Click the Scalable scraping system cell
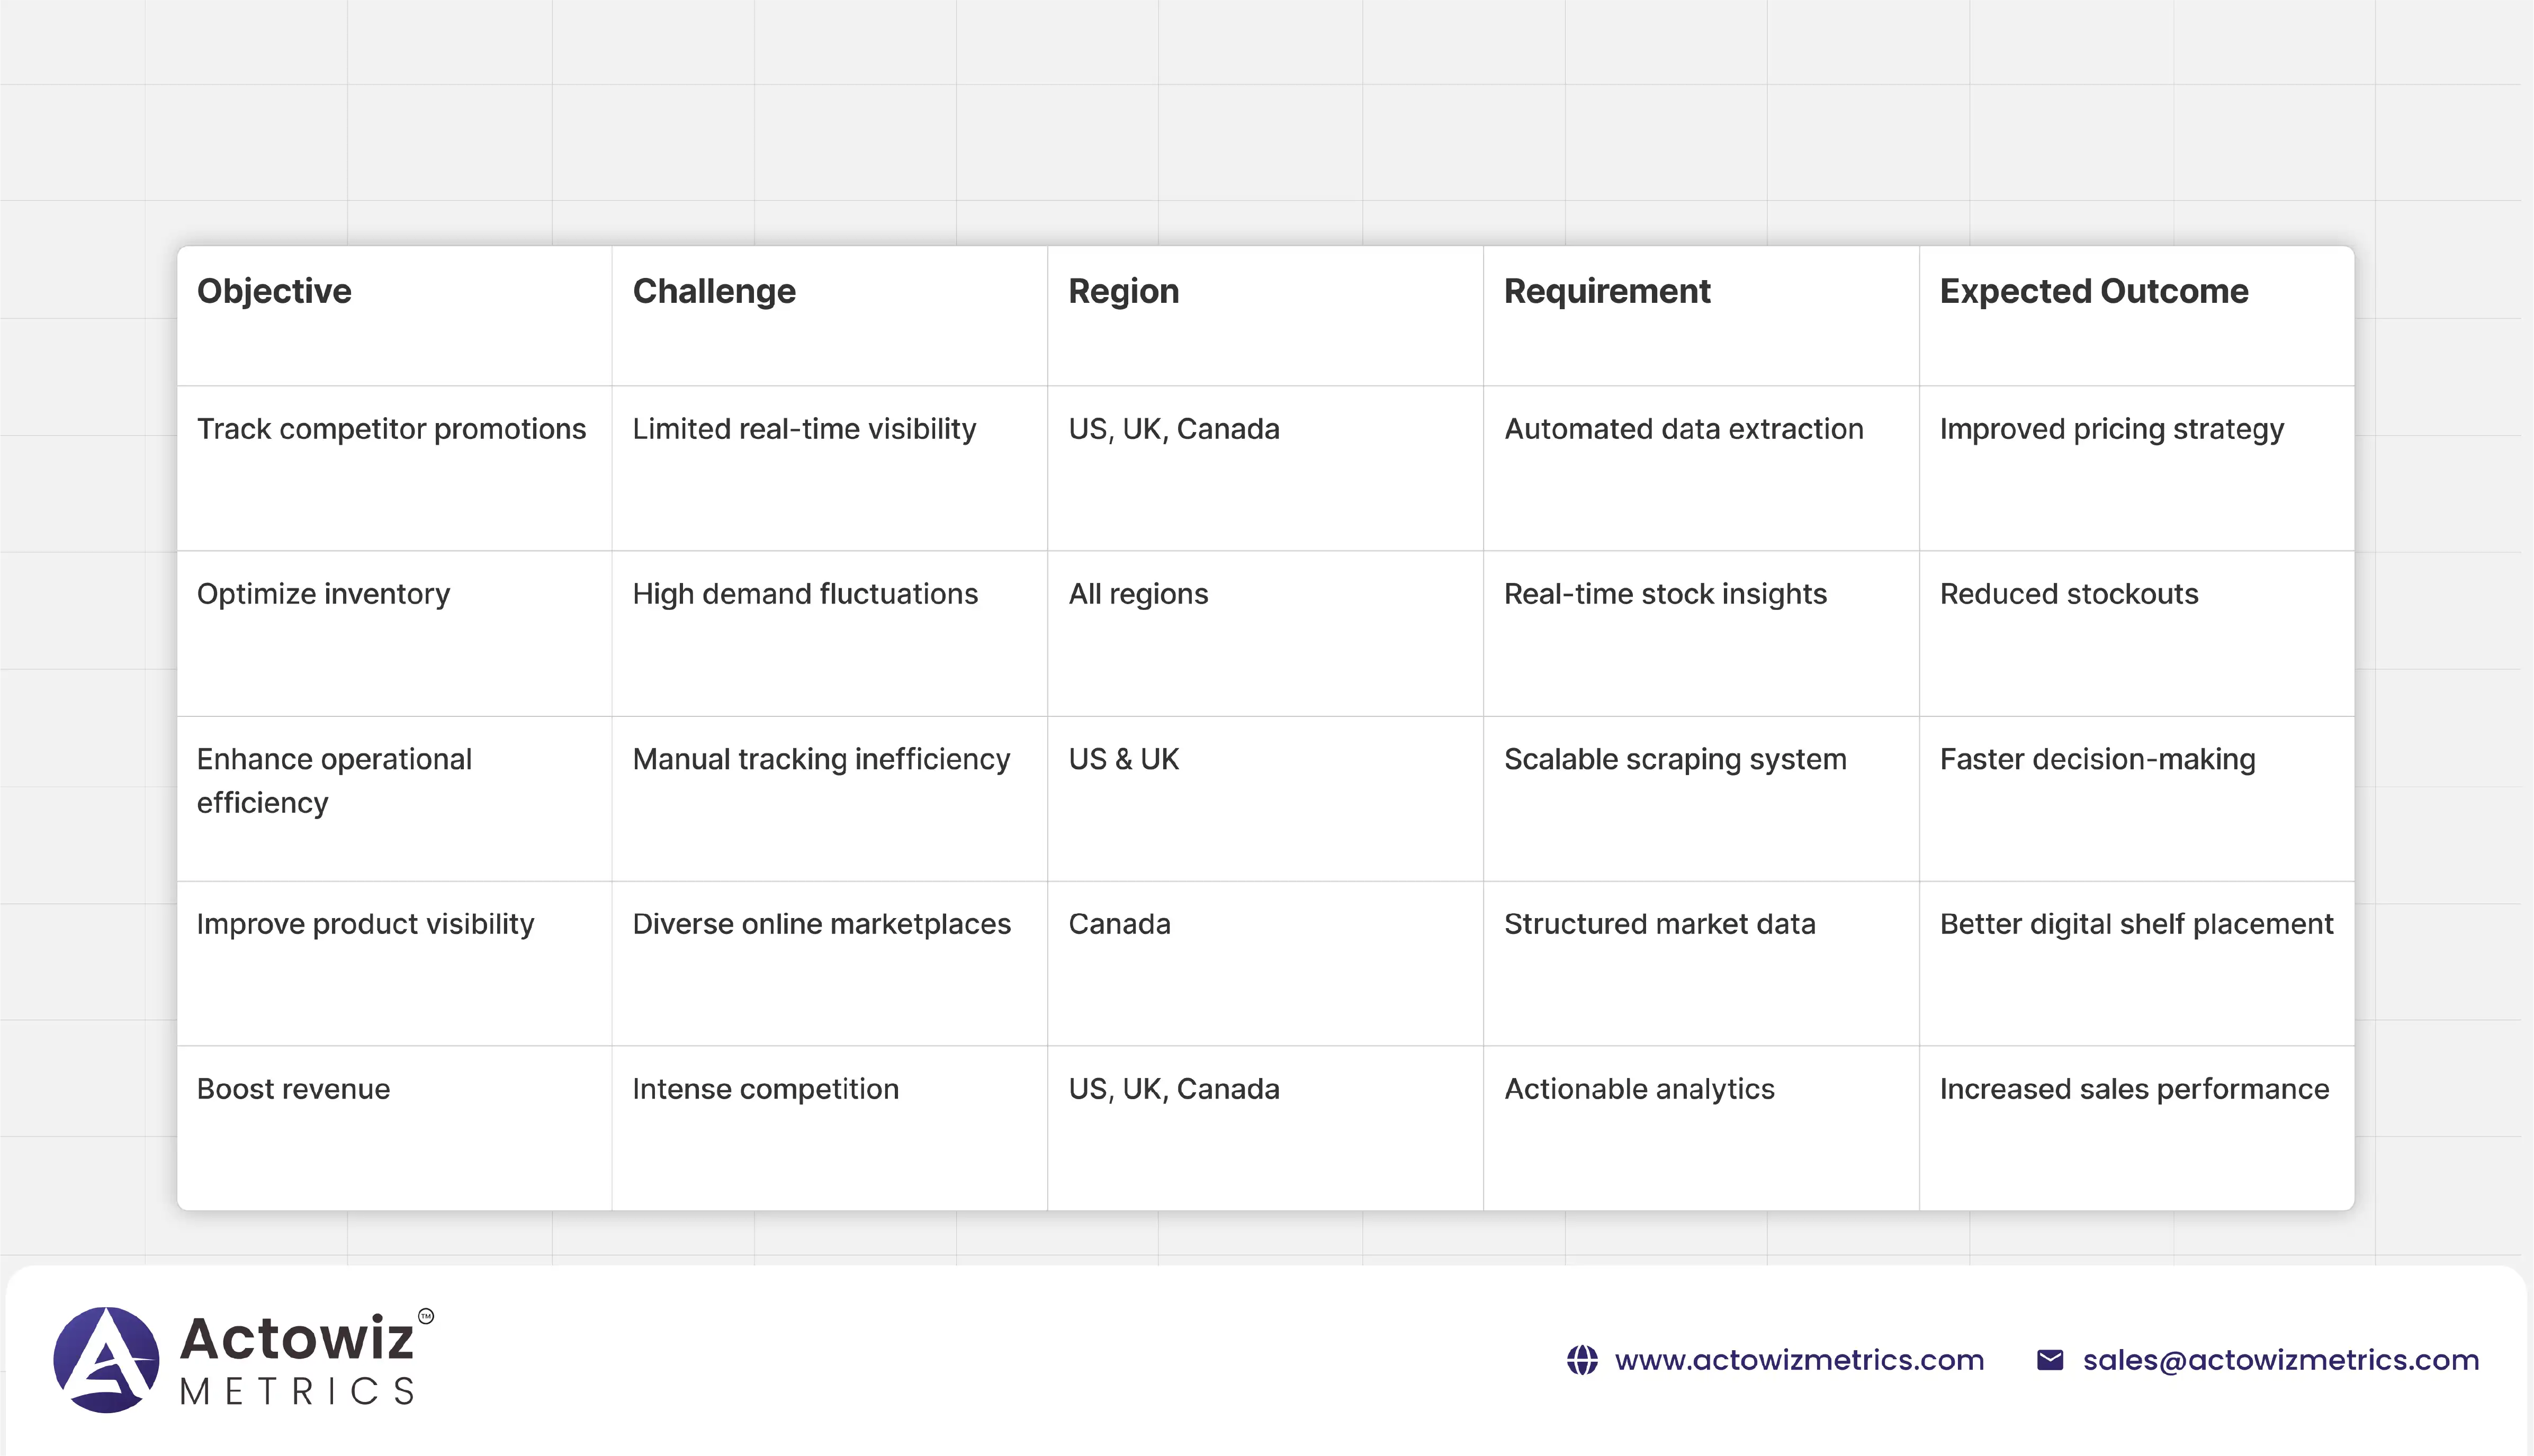2534x1456 pixels. click(x=1675, y=759)
